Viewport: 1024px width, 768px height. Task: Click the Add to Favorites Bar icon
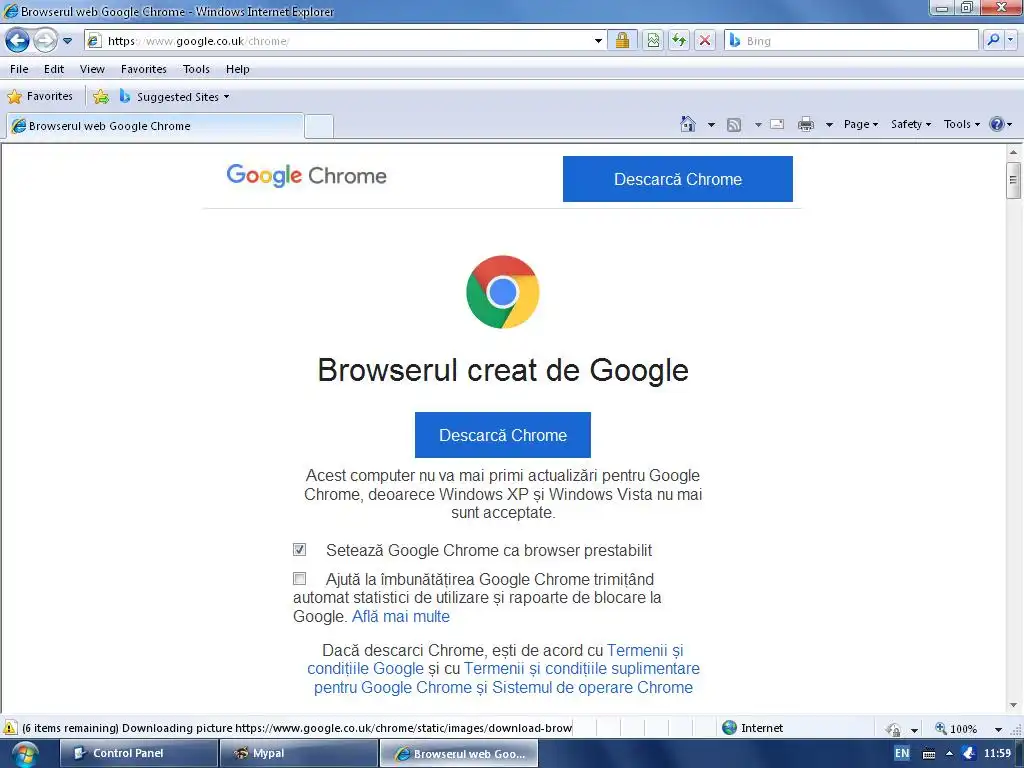(x=101, y=97)
